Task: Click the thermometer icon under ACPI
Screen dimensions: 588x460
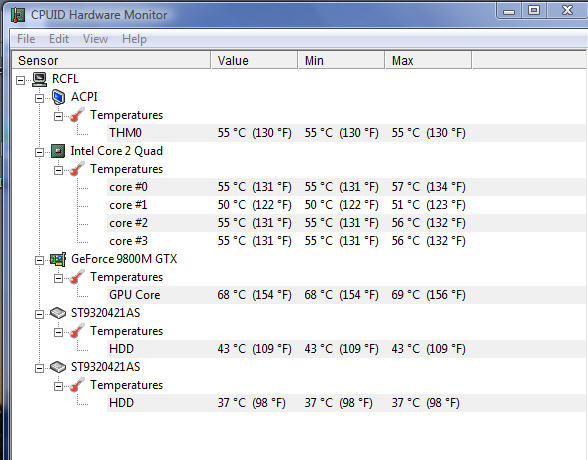Action: coord(77,115)
